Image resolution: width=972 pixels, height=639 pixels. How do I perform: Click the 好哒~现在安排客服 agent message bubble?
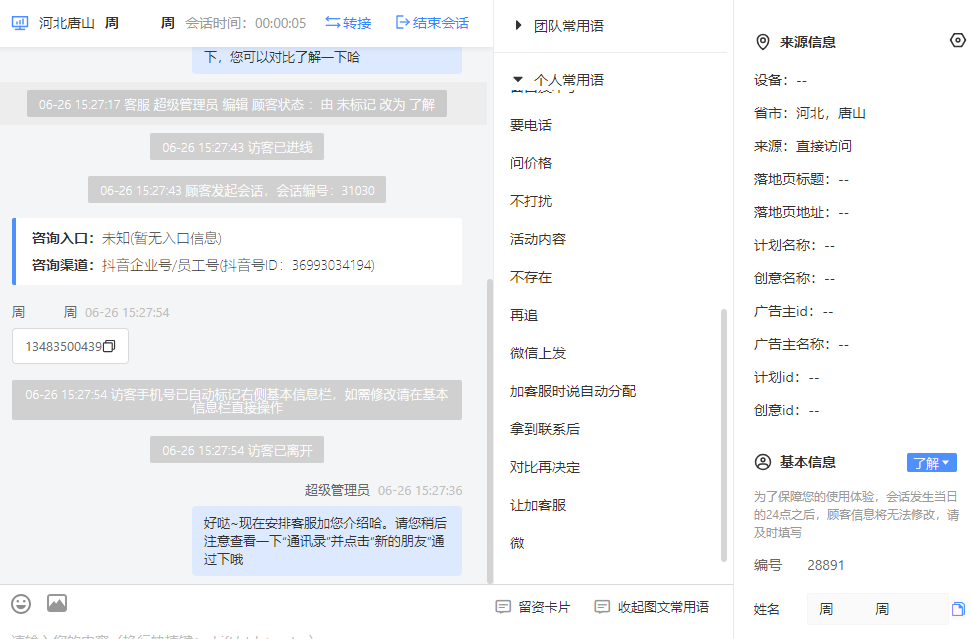(x=327, y=541)
